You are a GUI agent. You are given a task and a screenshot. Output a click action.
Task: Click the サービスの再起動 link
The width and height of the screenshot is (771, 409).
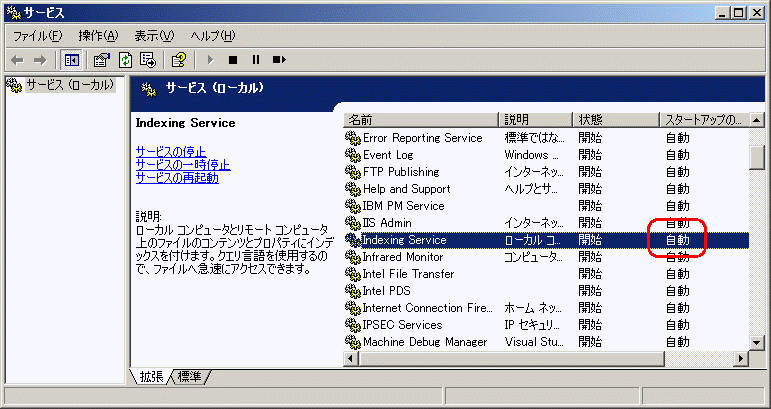click(177, 178)
